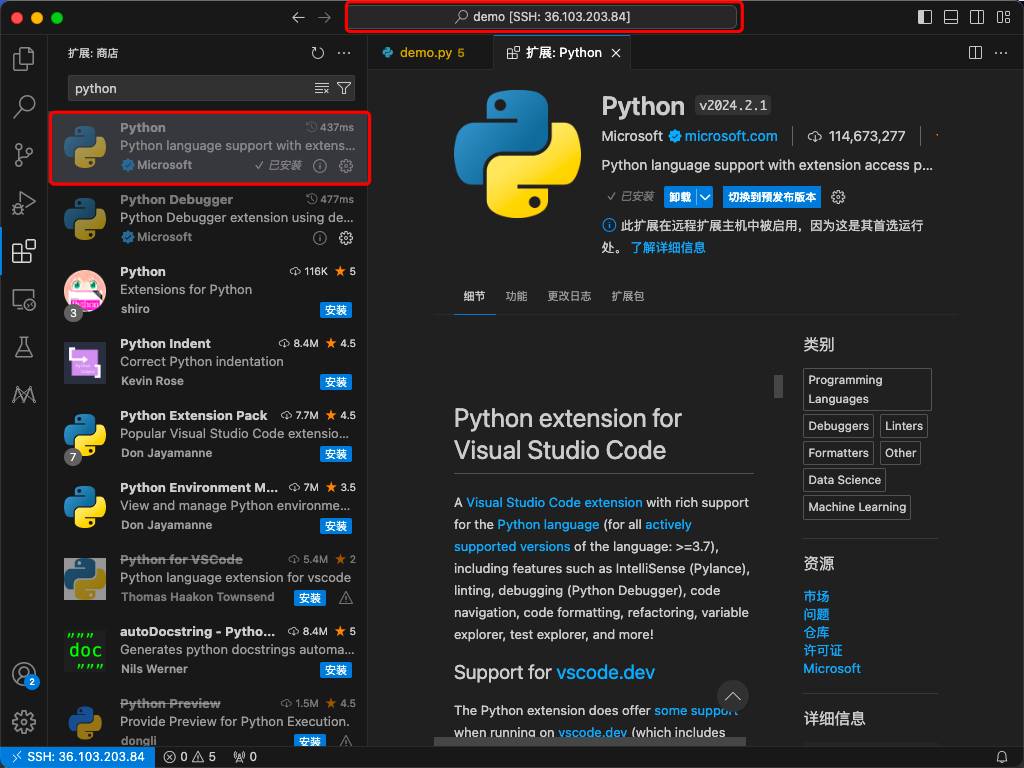Open the Search view in the activity bar
Screen dimensions: 1024x768
pyautogui.click(x=24, y=106)
